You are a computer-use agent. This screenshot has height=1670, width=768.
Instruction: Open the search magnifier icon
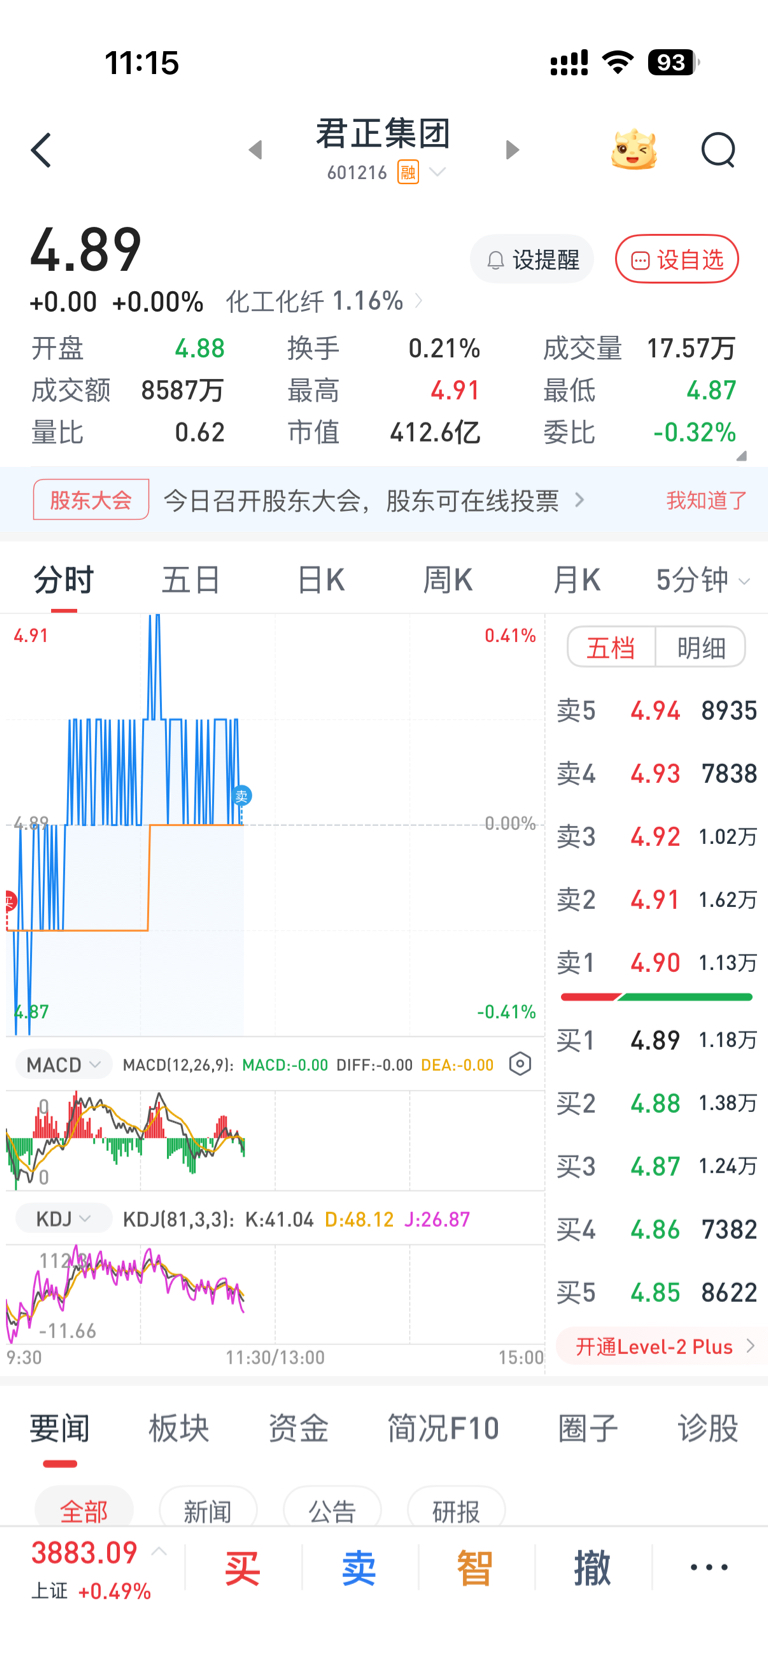[x=718, y=151]
